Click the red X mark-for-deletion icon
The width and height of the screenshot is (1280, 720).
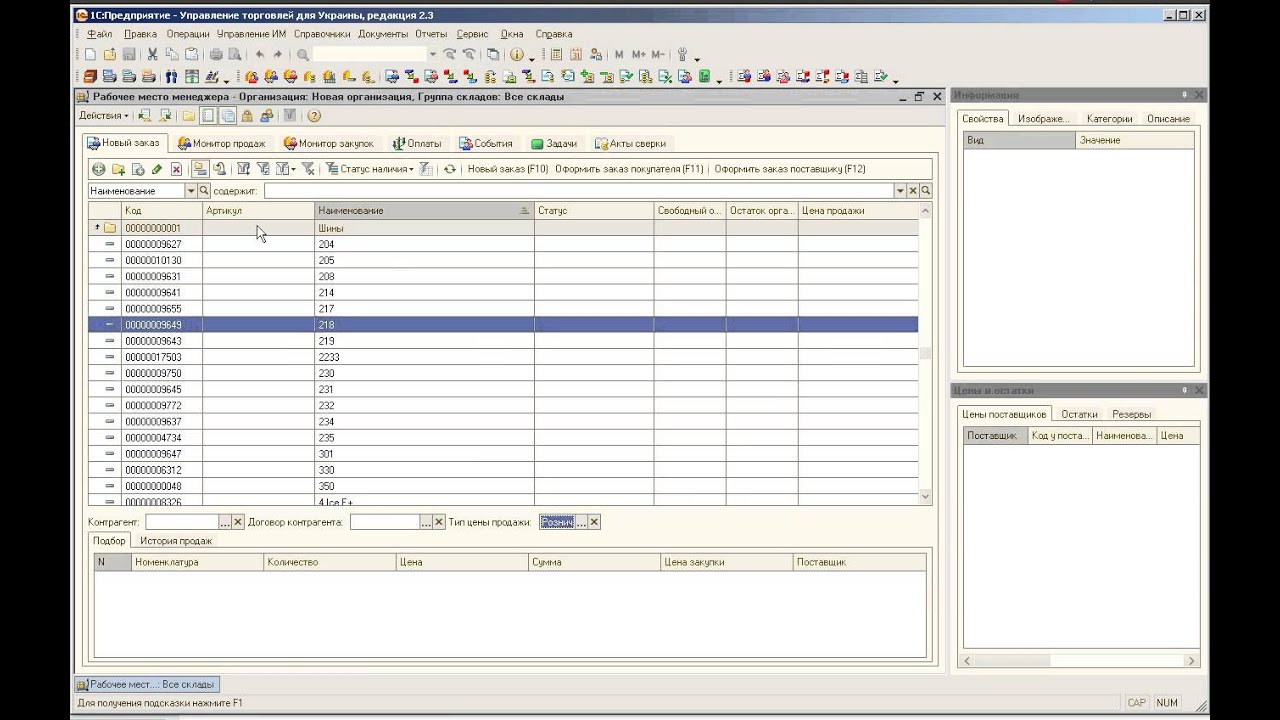[177, 169]
